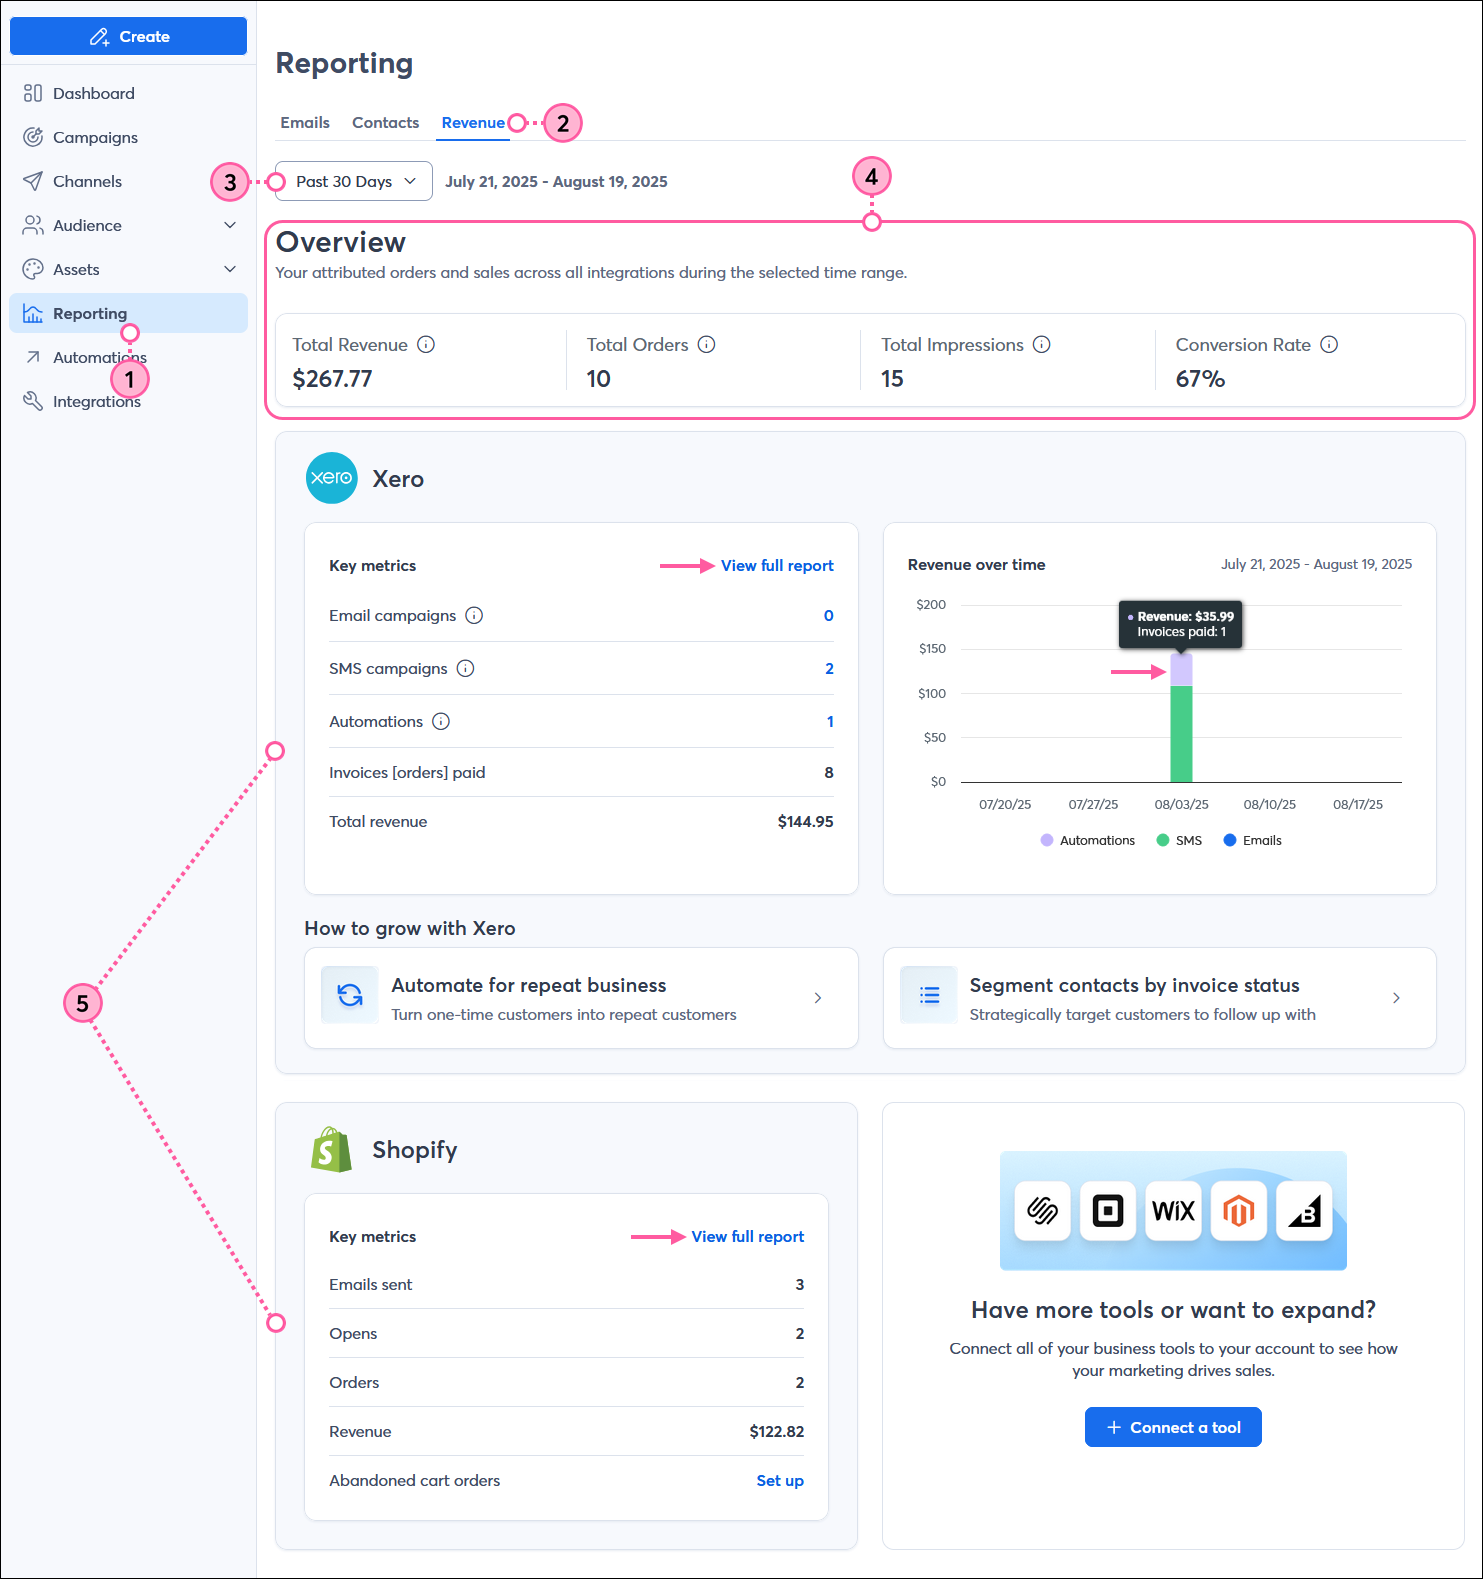The image size is (1483, 1579).
Task: Click the Square integration icon
Action: 1108,1211
